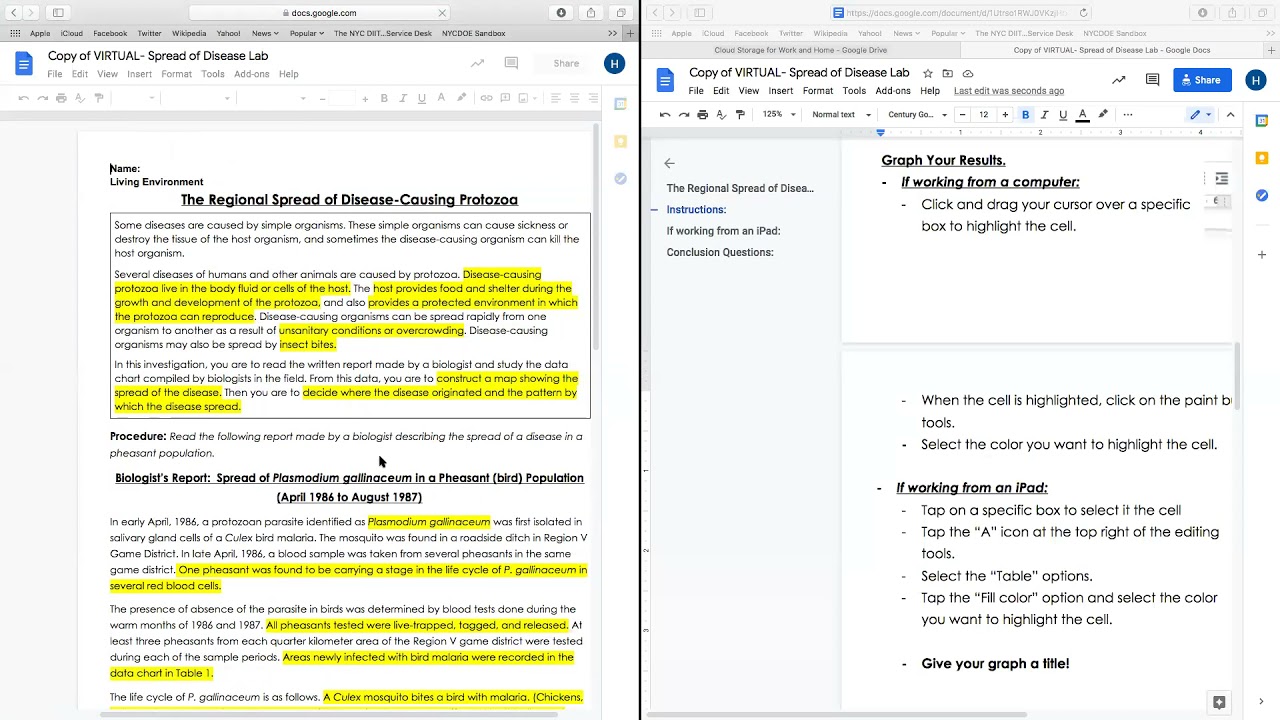Close outline with back arrow
This screenshot has width=1280, height=720.
tap(669, 163)
